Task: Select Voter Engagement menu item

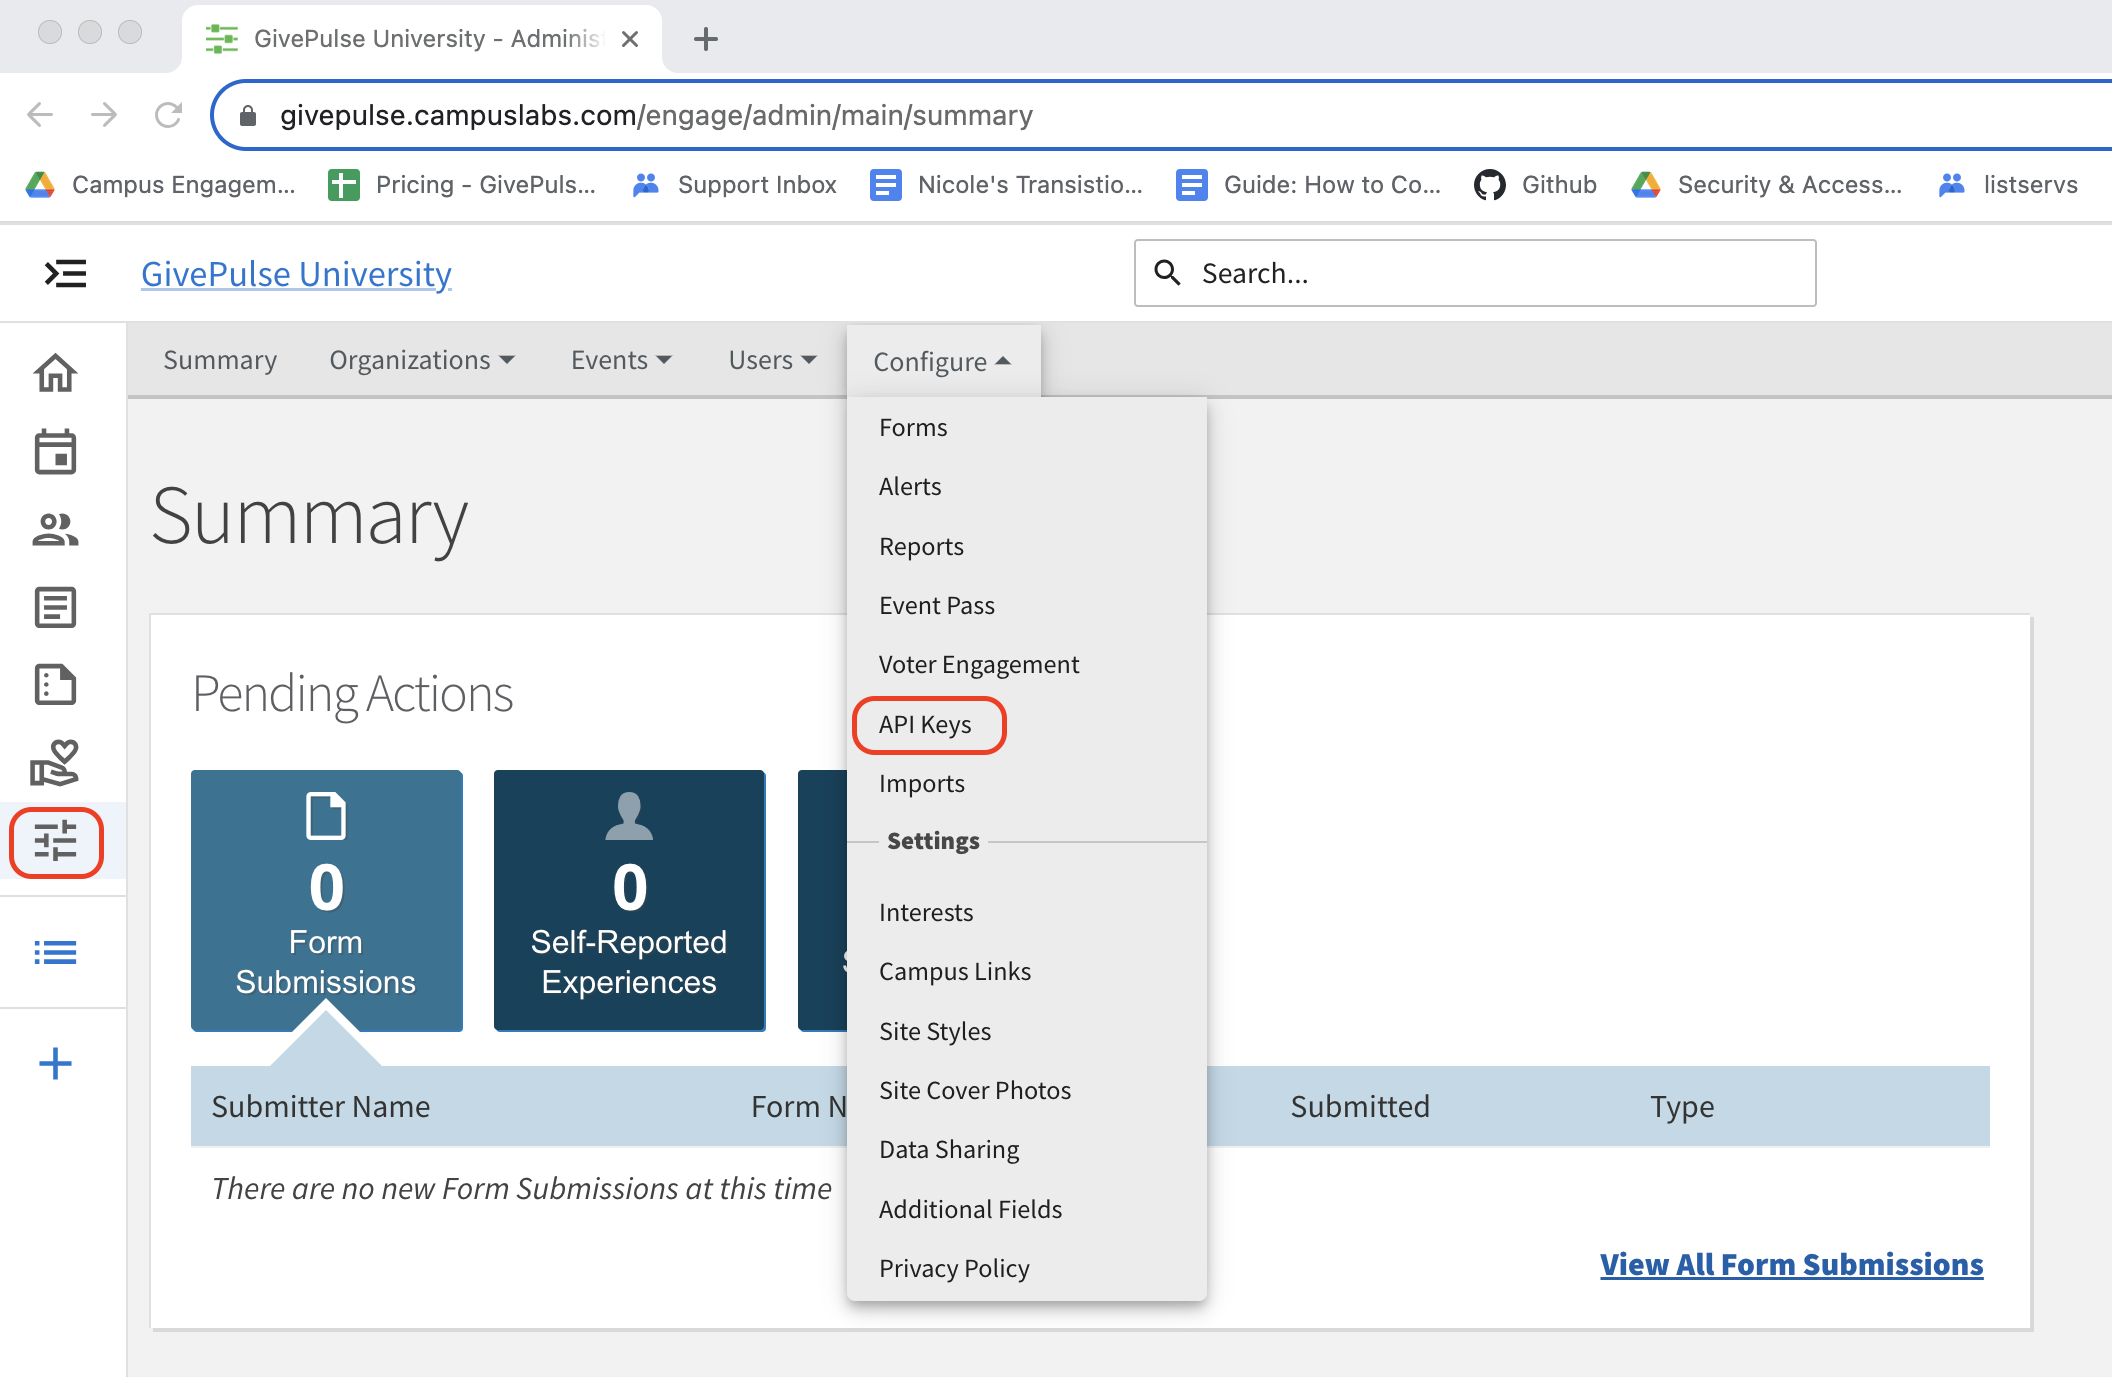Action: 979,664
